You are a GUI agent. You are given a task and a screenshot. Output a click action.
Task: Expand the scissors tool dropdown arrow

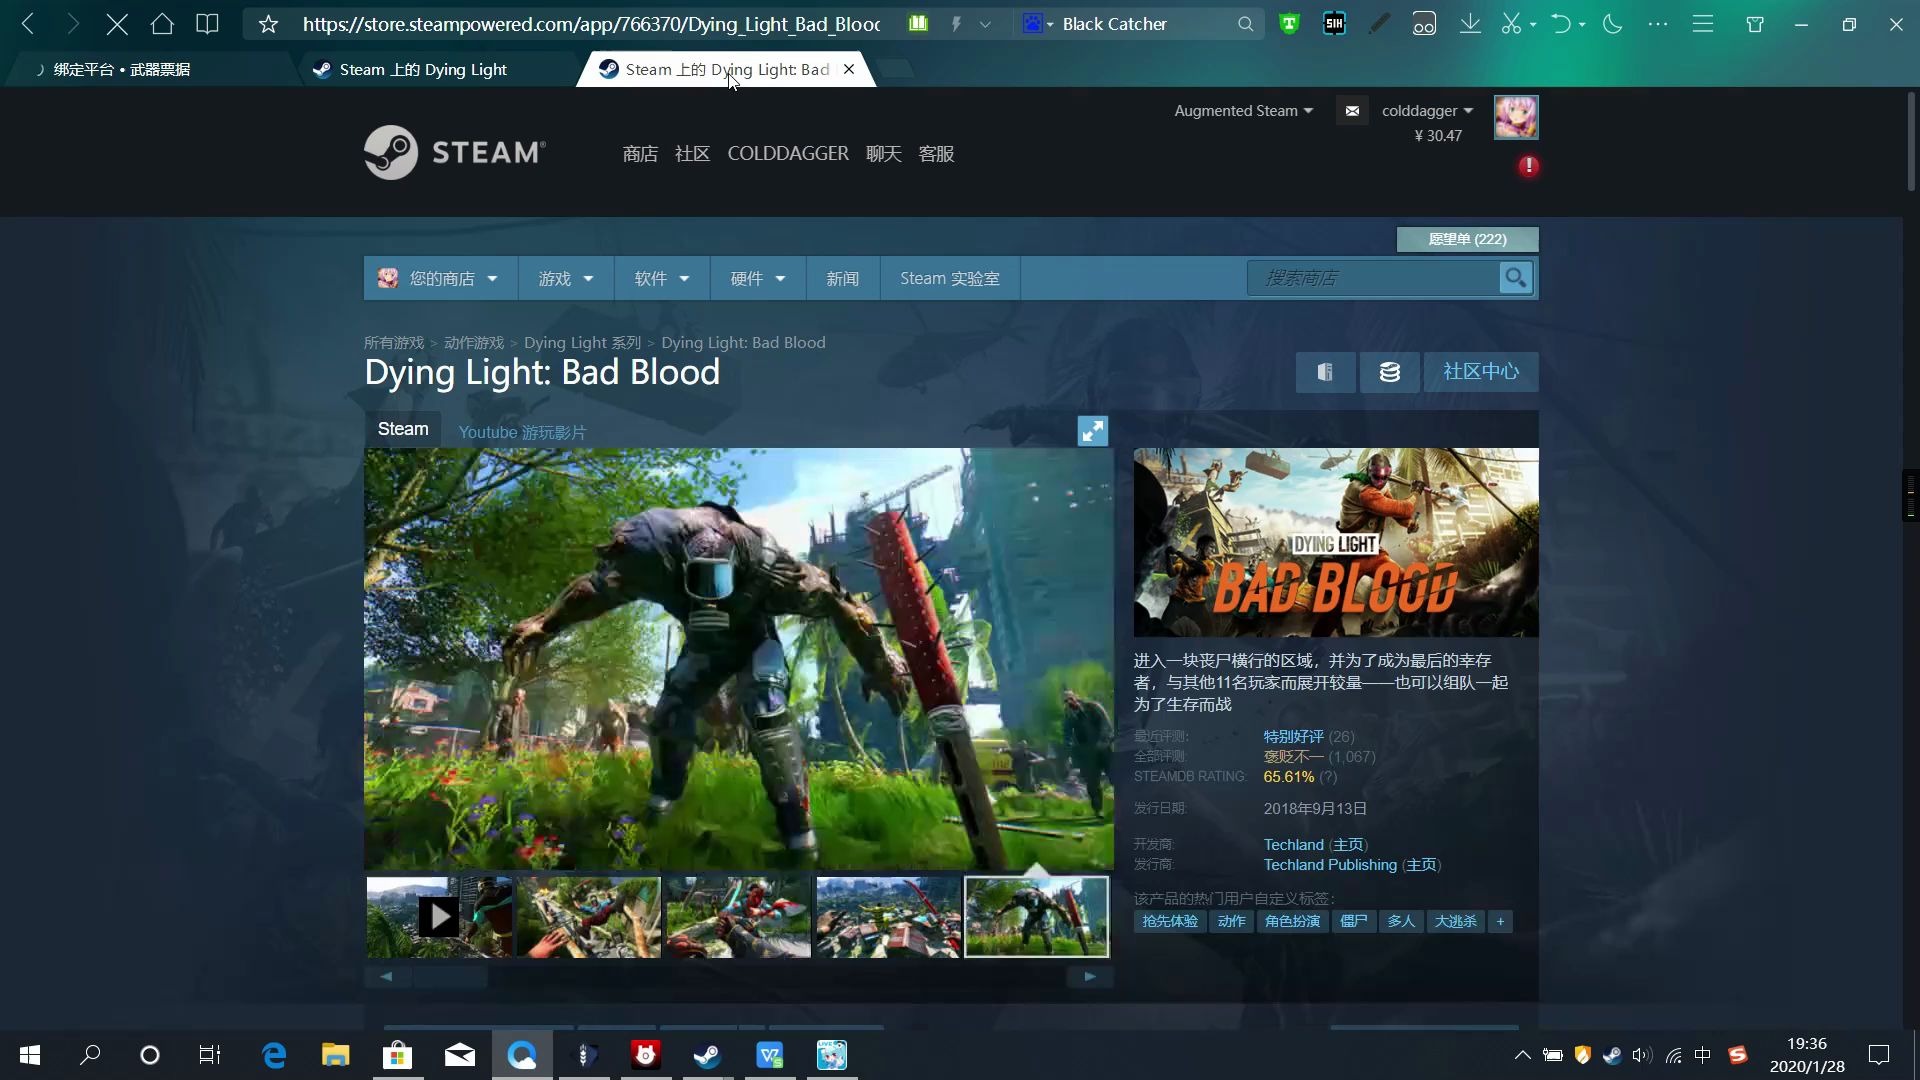pyautogui.click(x=1533, y=25)
